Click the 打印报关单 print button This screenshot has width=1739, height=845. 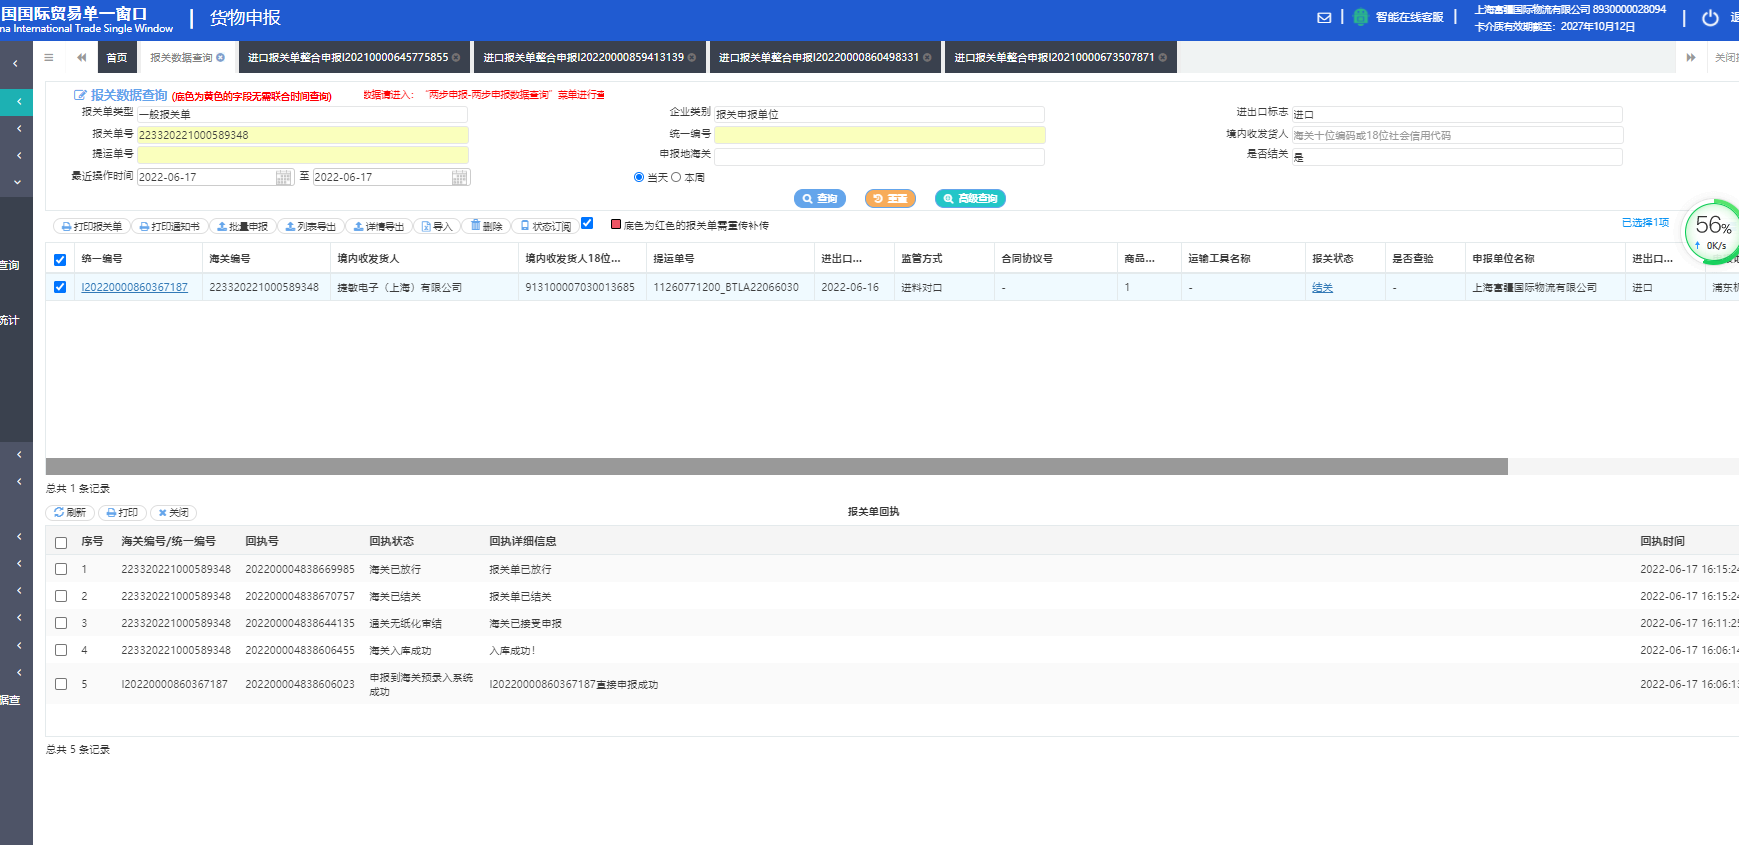pyautogui.click(x=91, y=226)
